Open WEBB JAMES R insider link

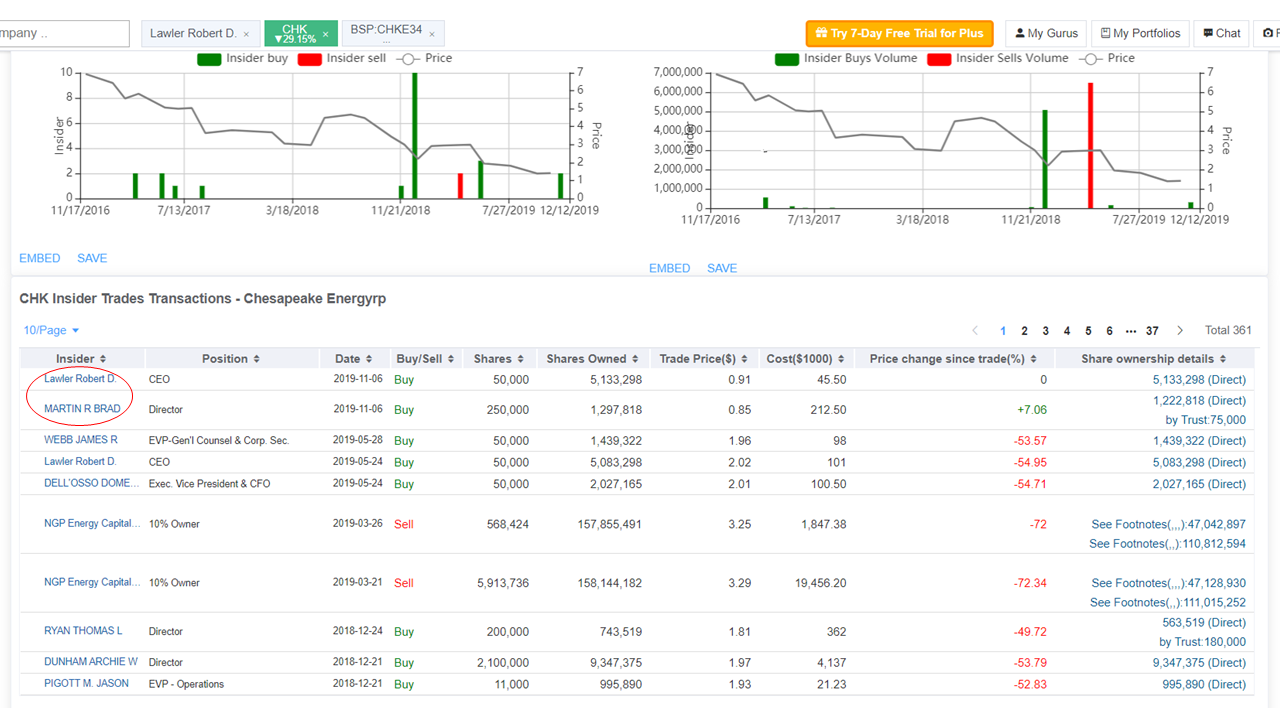81,440
